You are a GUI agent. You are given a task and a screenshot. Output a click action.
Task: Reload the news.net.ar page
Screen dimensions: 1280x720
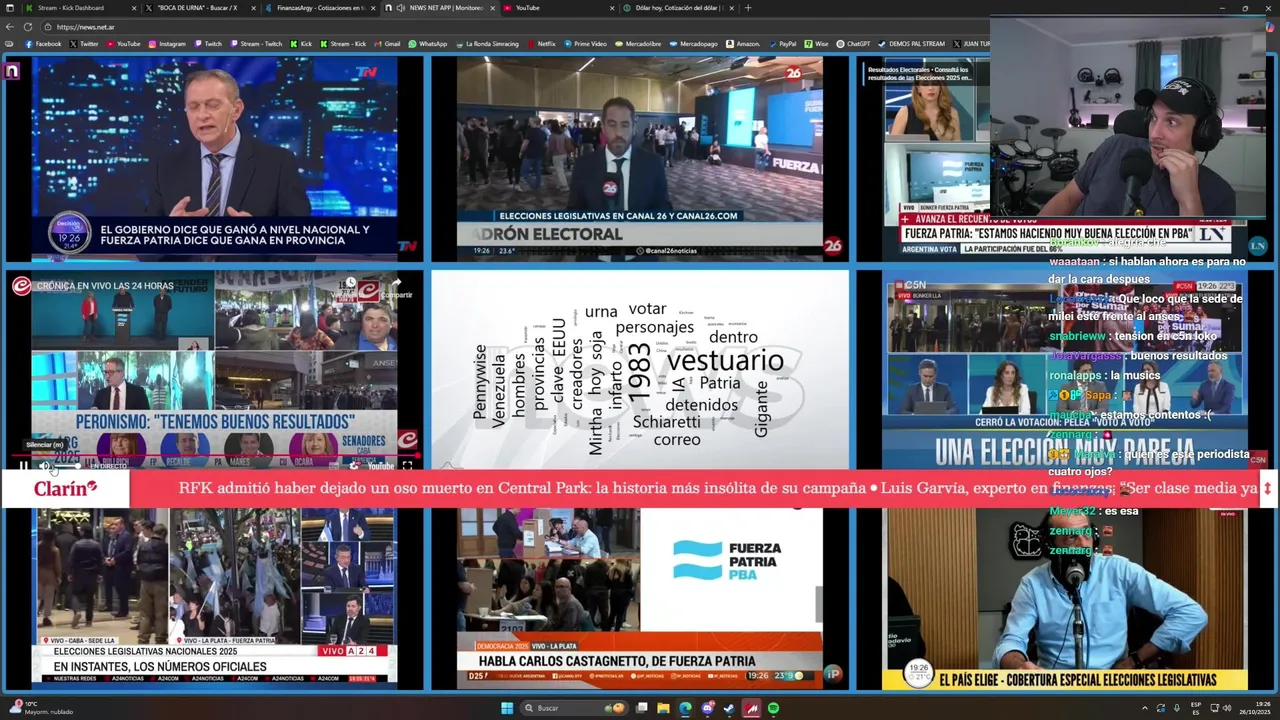coord(28,27)
